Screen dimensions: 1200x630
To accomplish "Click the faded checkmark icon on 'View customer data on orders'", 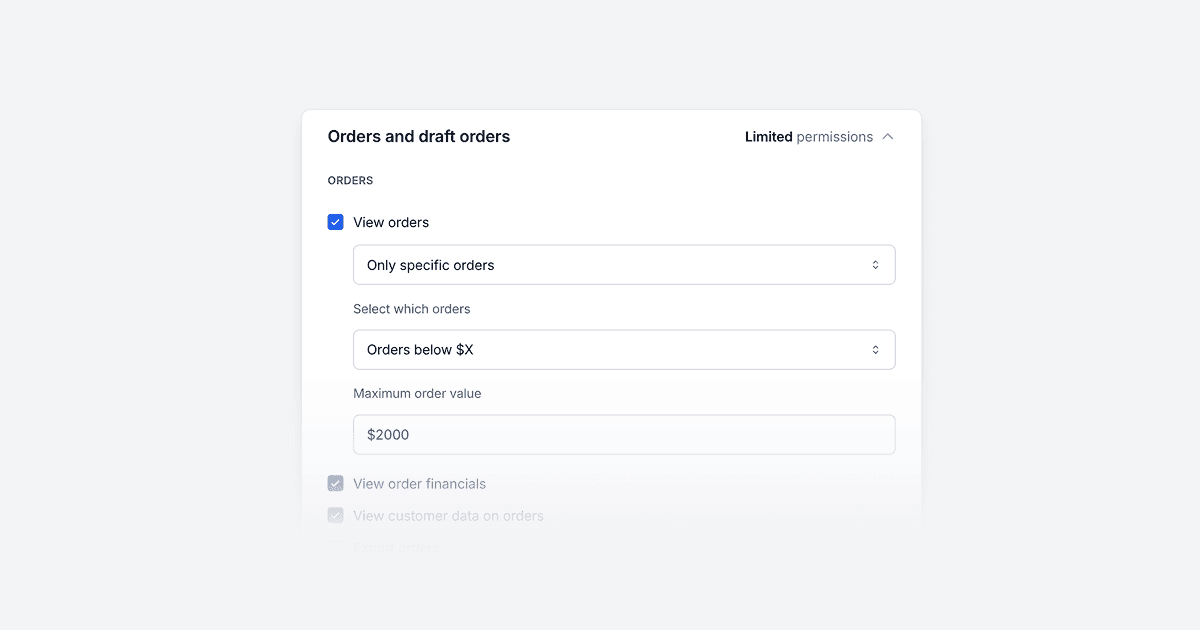I will [x=335, y=515].
